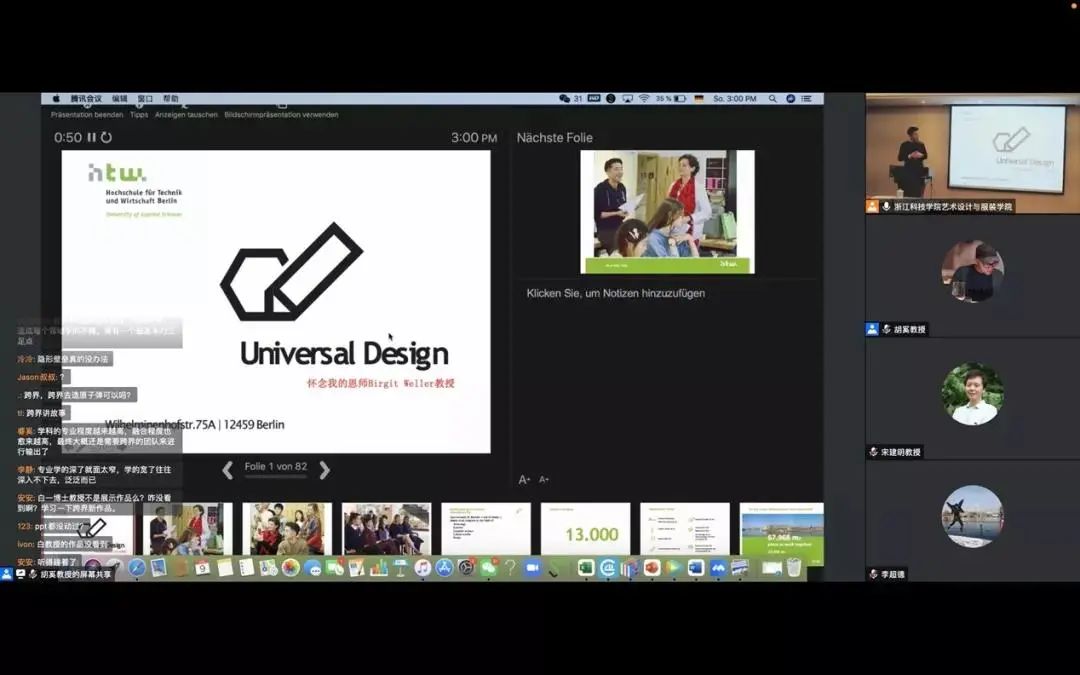Decrease notes font size with A-
1080x675 pixels.
pos(543,479)
